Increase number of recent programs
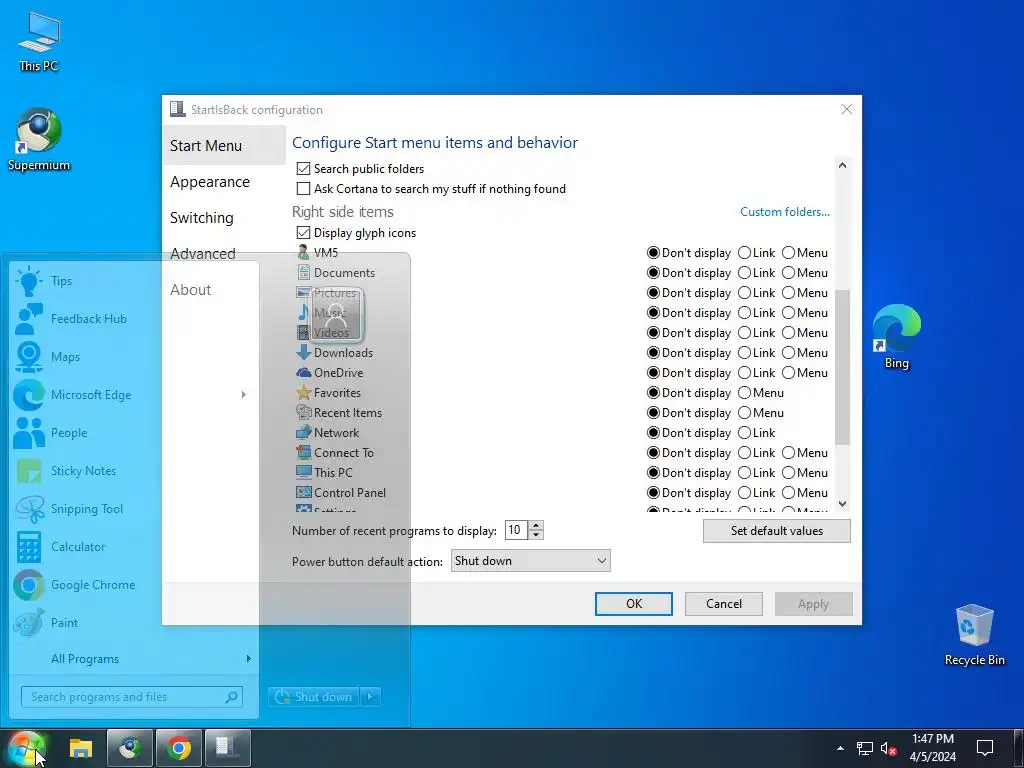1024x768 pixels. pos(536,526)
